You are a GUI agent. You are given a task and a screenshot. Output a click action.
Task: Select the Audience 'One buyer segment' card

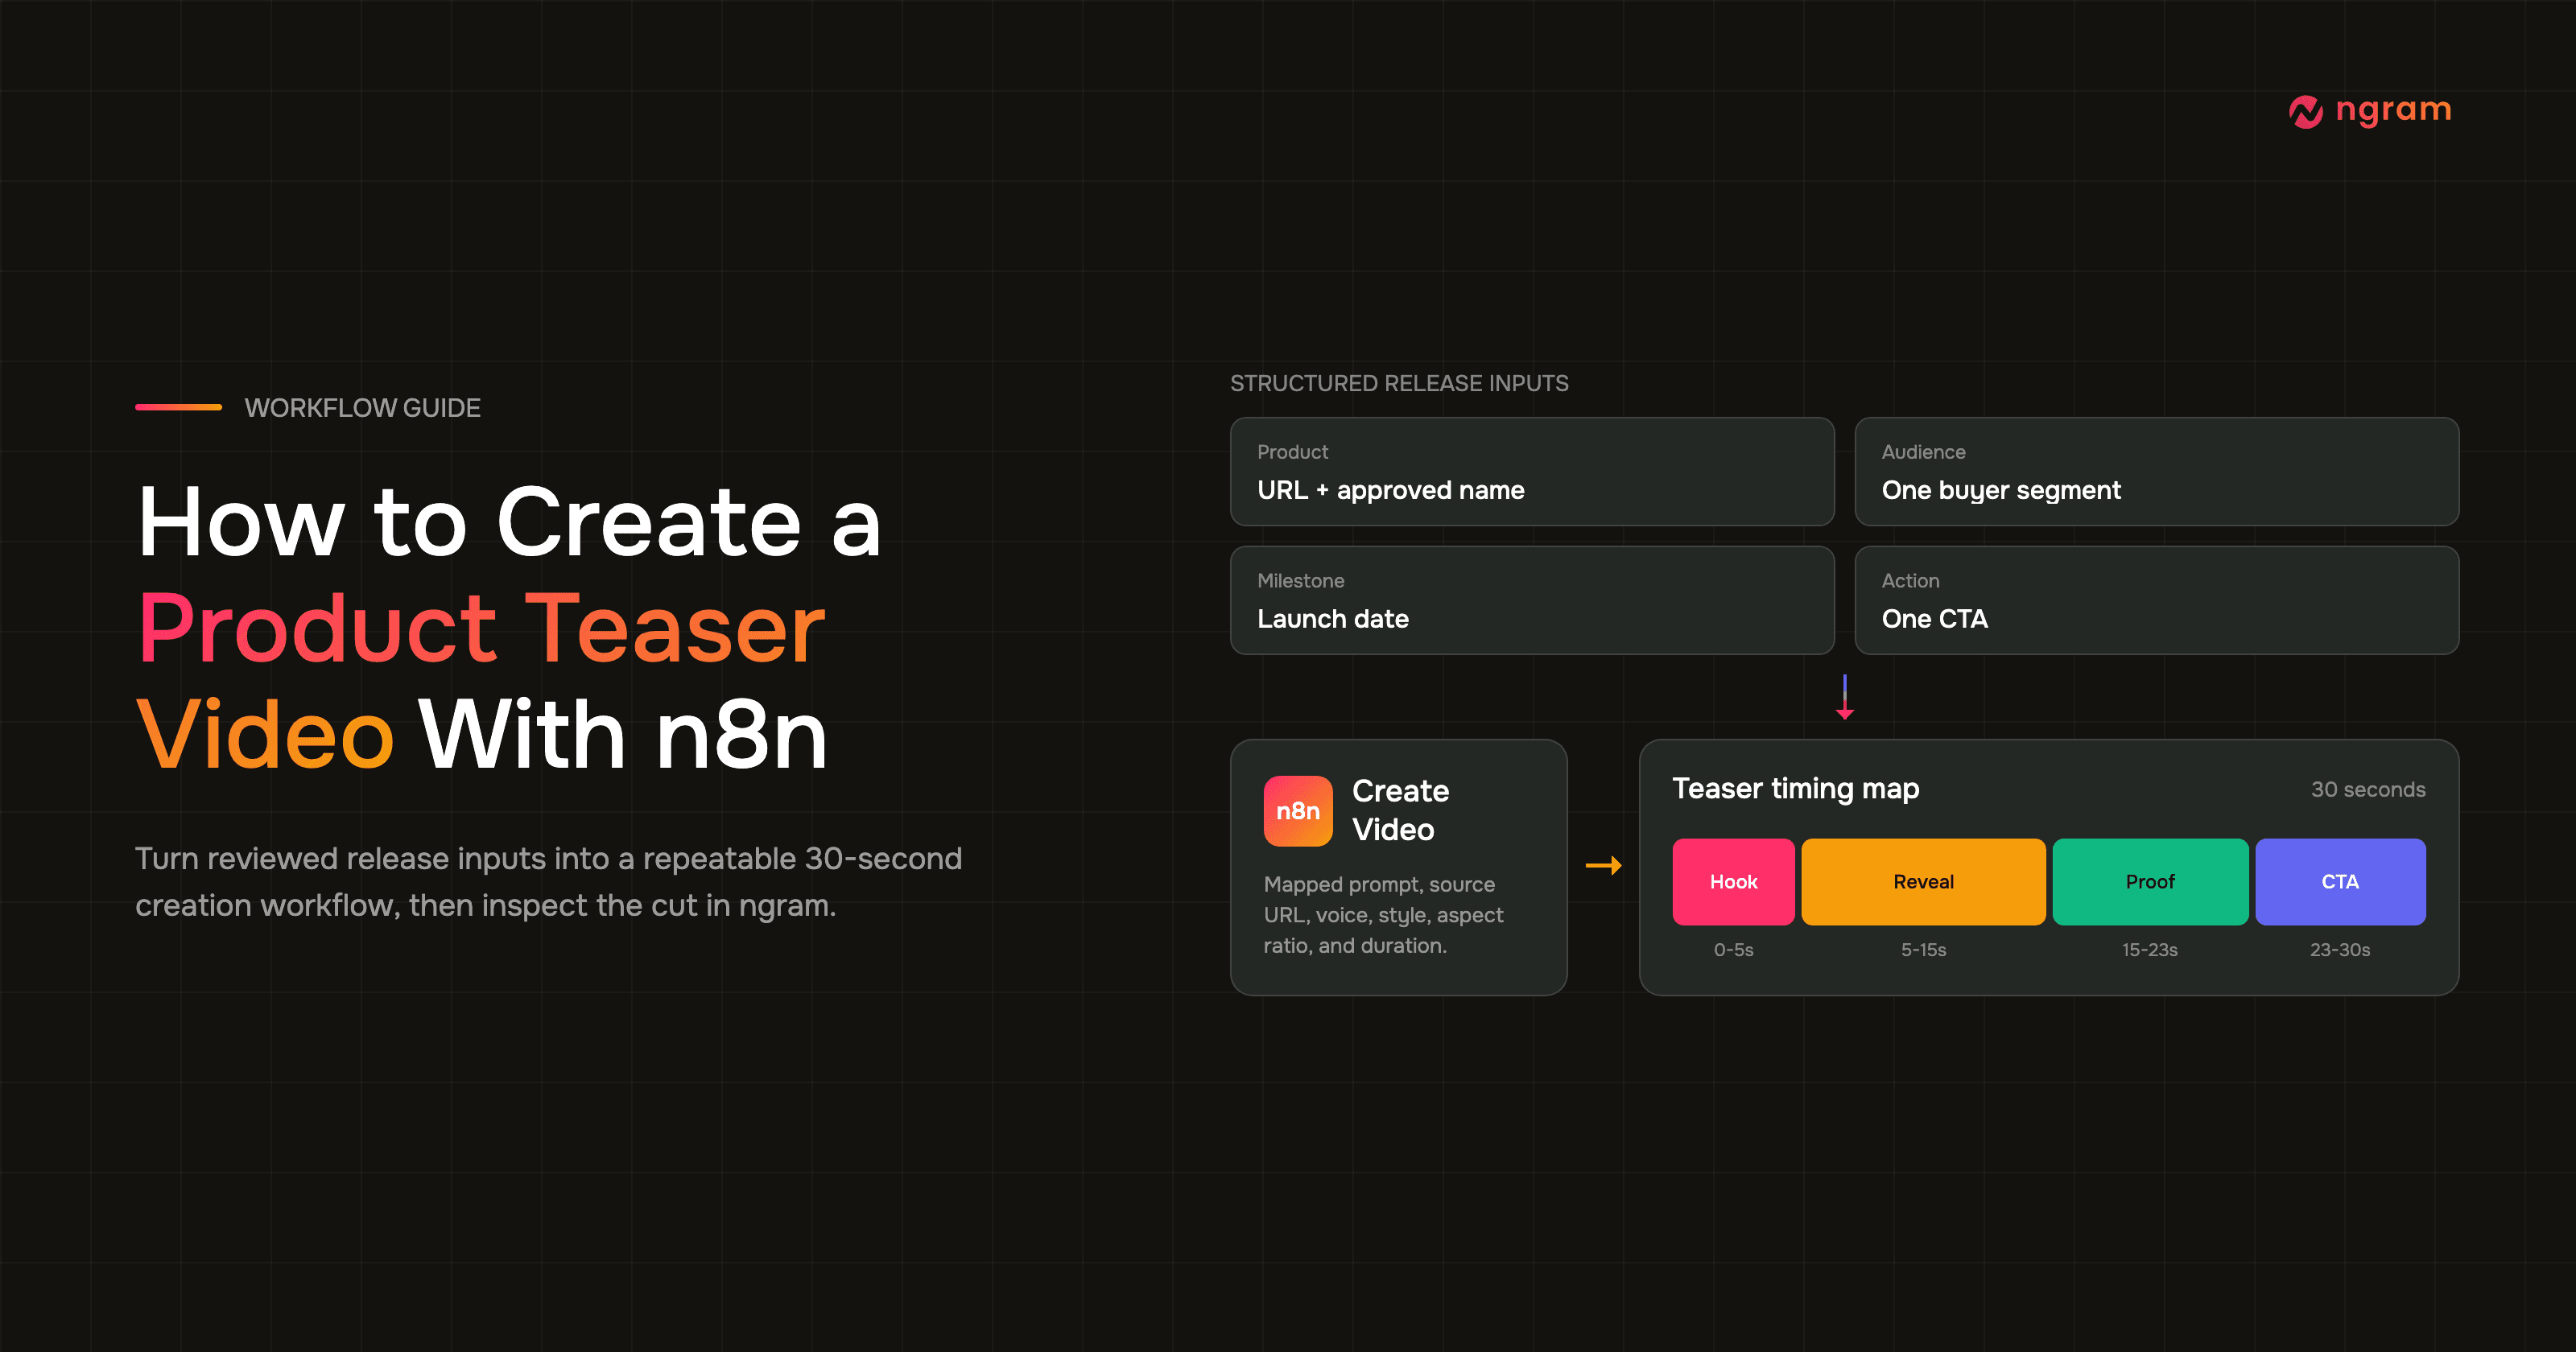(x=2156, y=471)
